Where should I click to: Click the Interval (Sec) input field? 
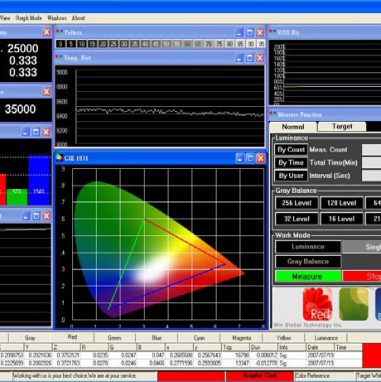click(371, 176)
